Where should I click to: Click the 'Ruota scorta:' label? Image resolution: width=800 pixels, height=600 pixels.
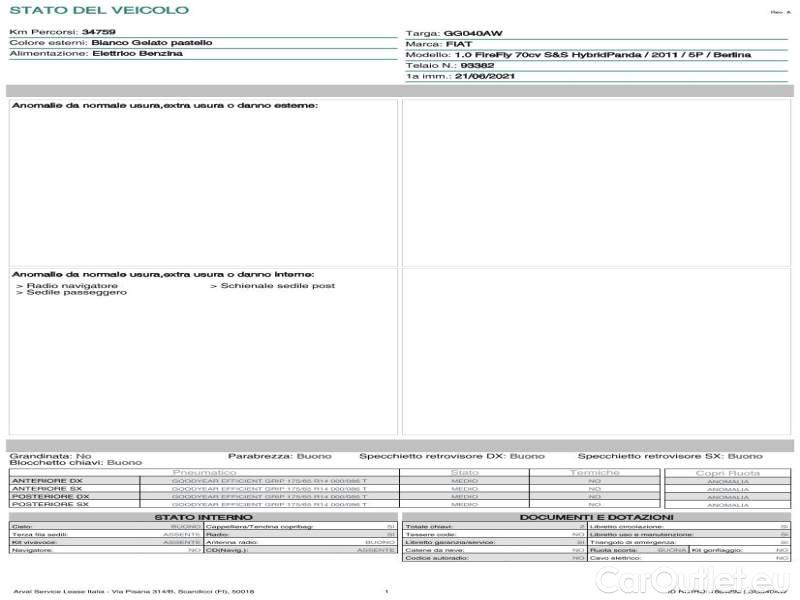[614, 550]
